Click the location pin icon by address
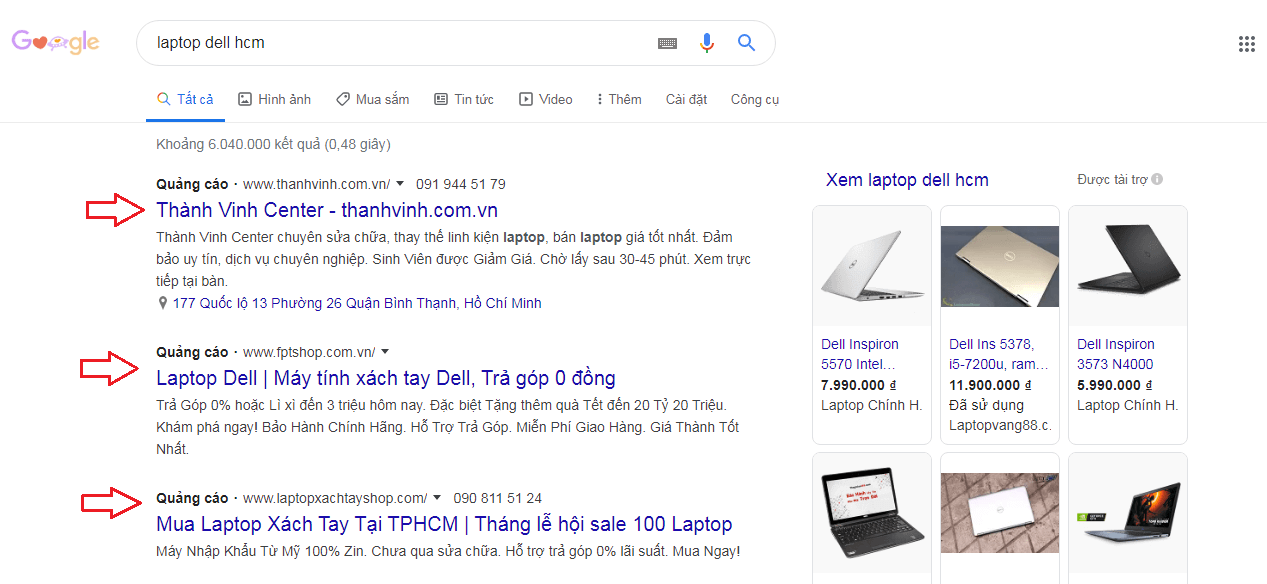 162,303
